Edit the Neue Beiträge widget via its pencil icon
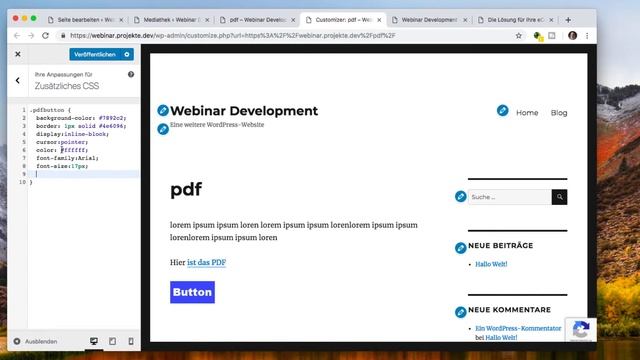The width and height of the screenshot is (640, 360). [460, 248]
